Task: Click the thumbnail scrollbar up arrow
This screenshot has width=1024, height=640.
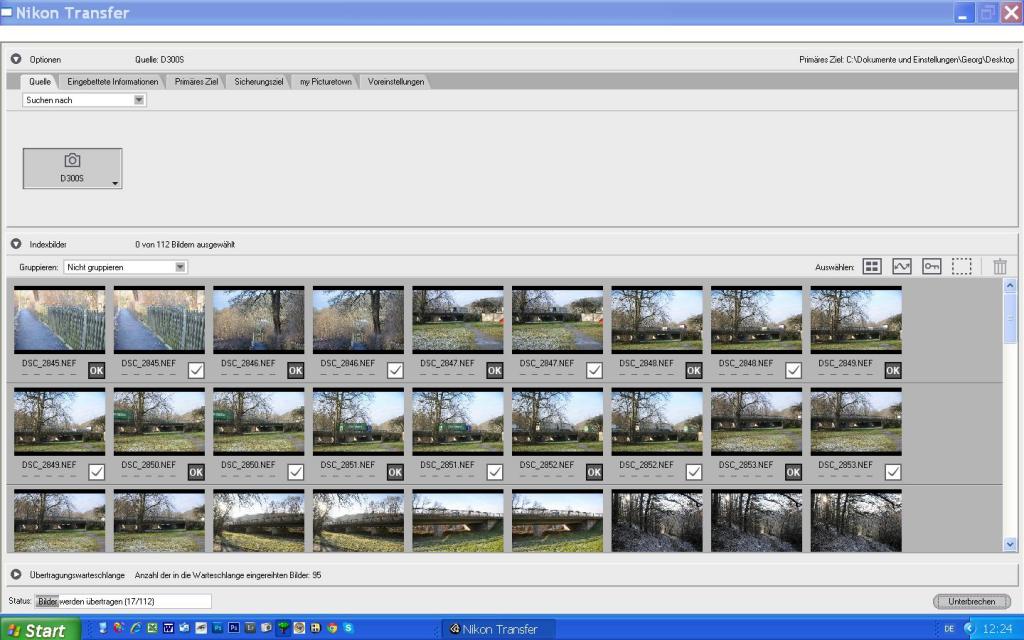Action: 1010,285
